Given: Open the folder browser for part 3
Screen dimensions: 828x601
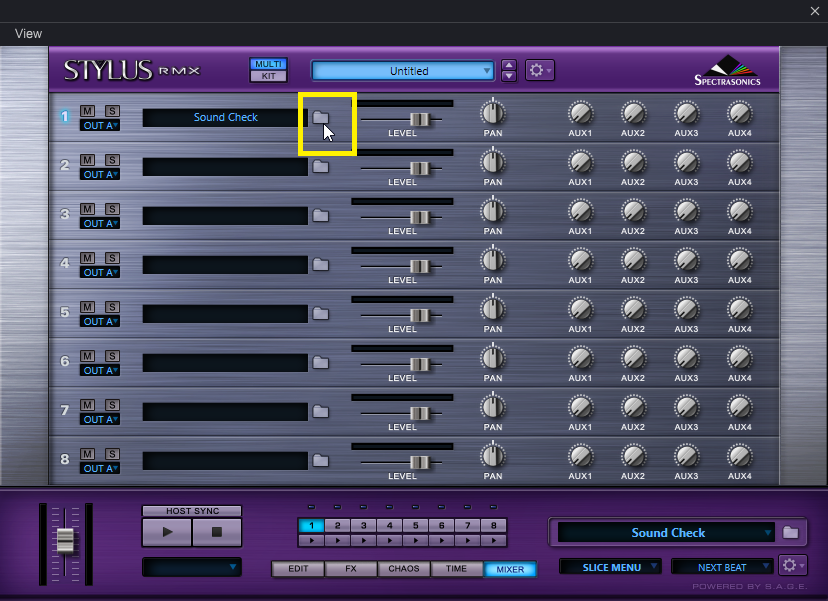Looking at the screenshot, I should click(321, 215).
